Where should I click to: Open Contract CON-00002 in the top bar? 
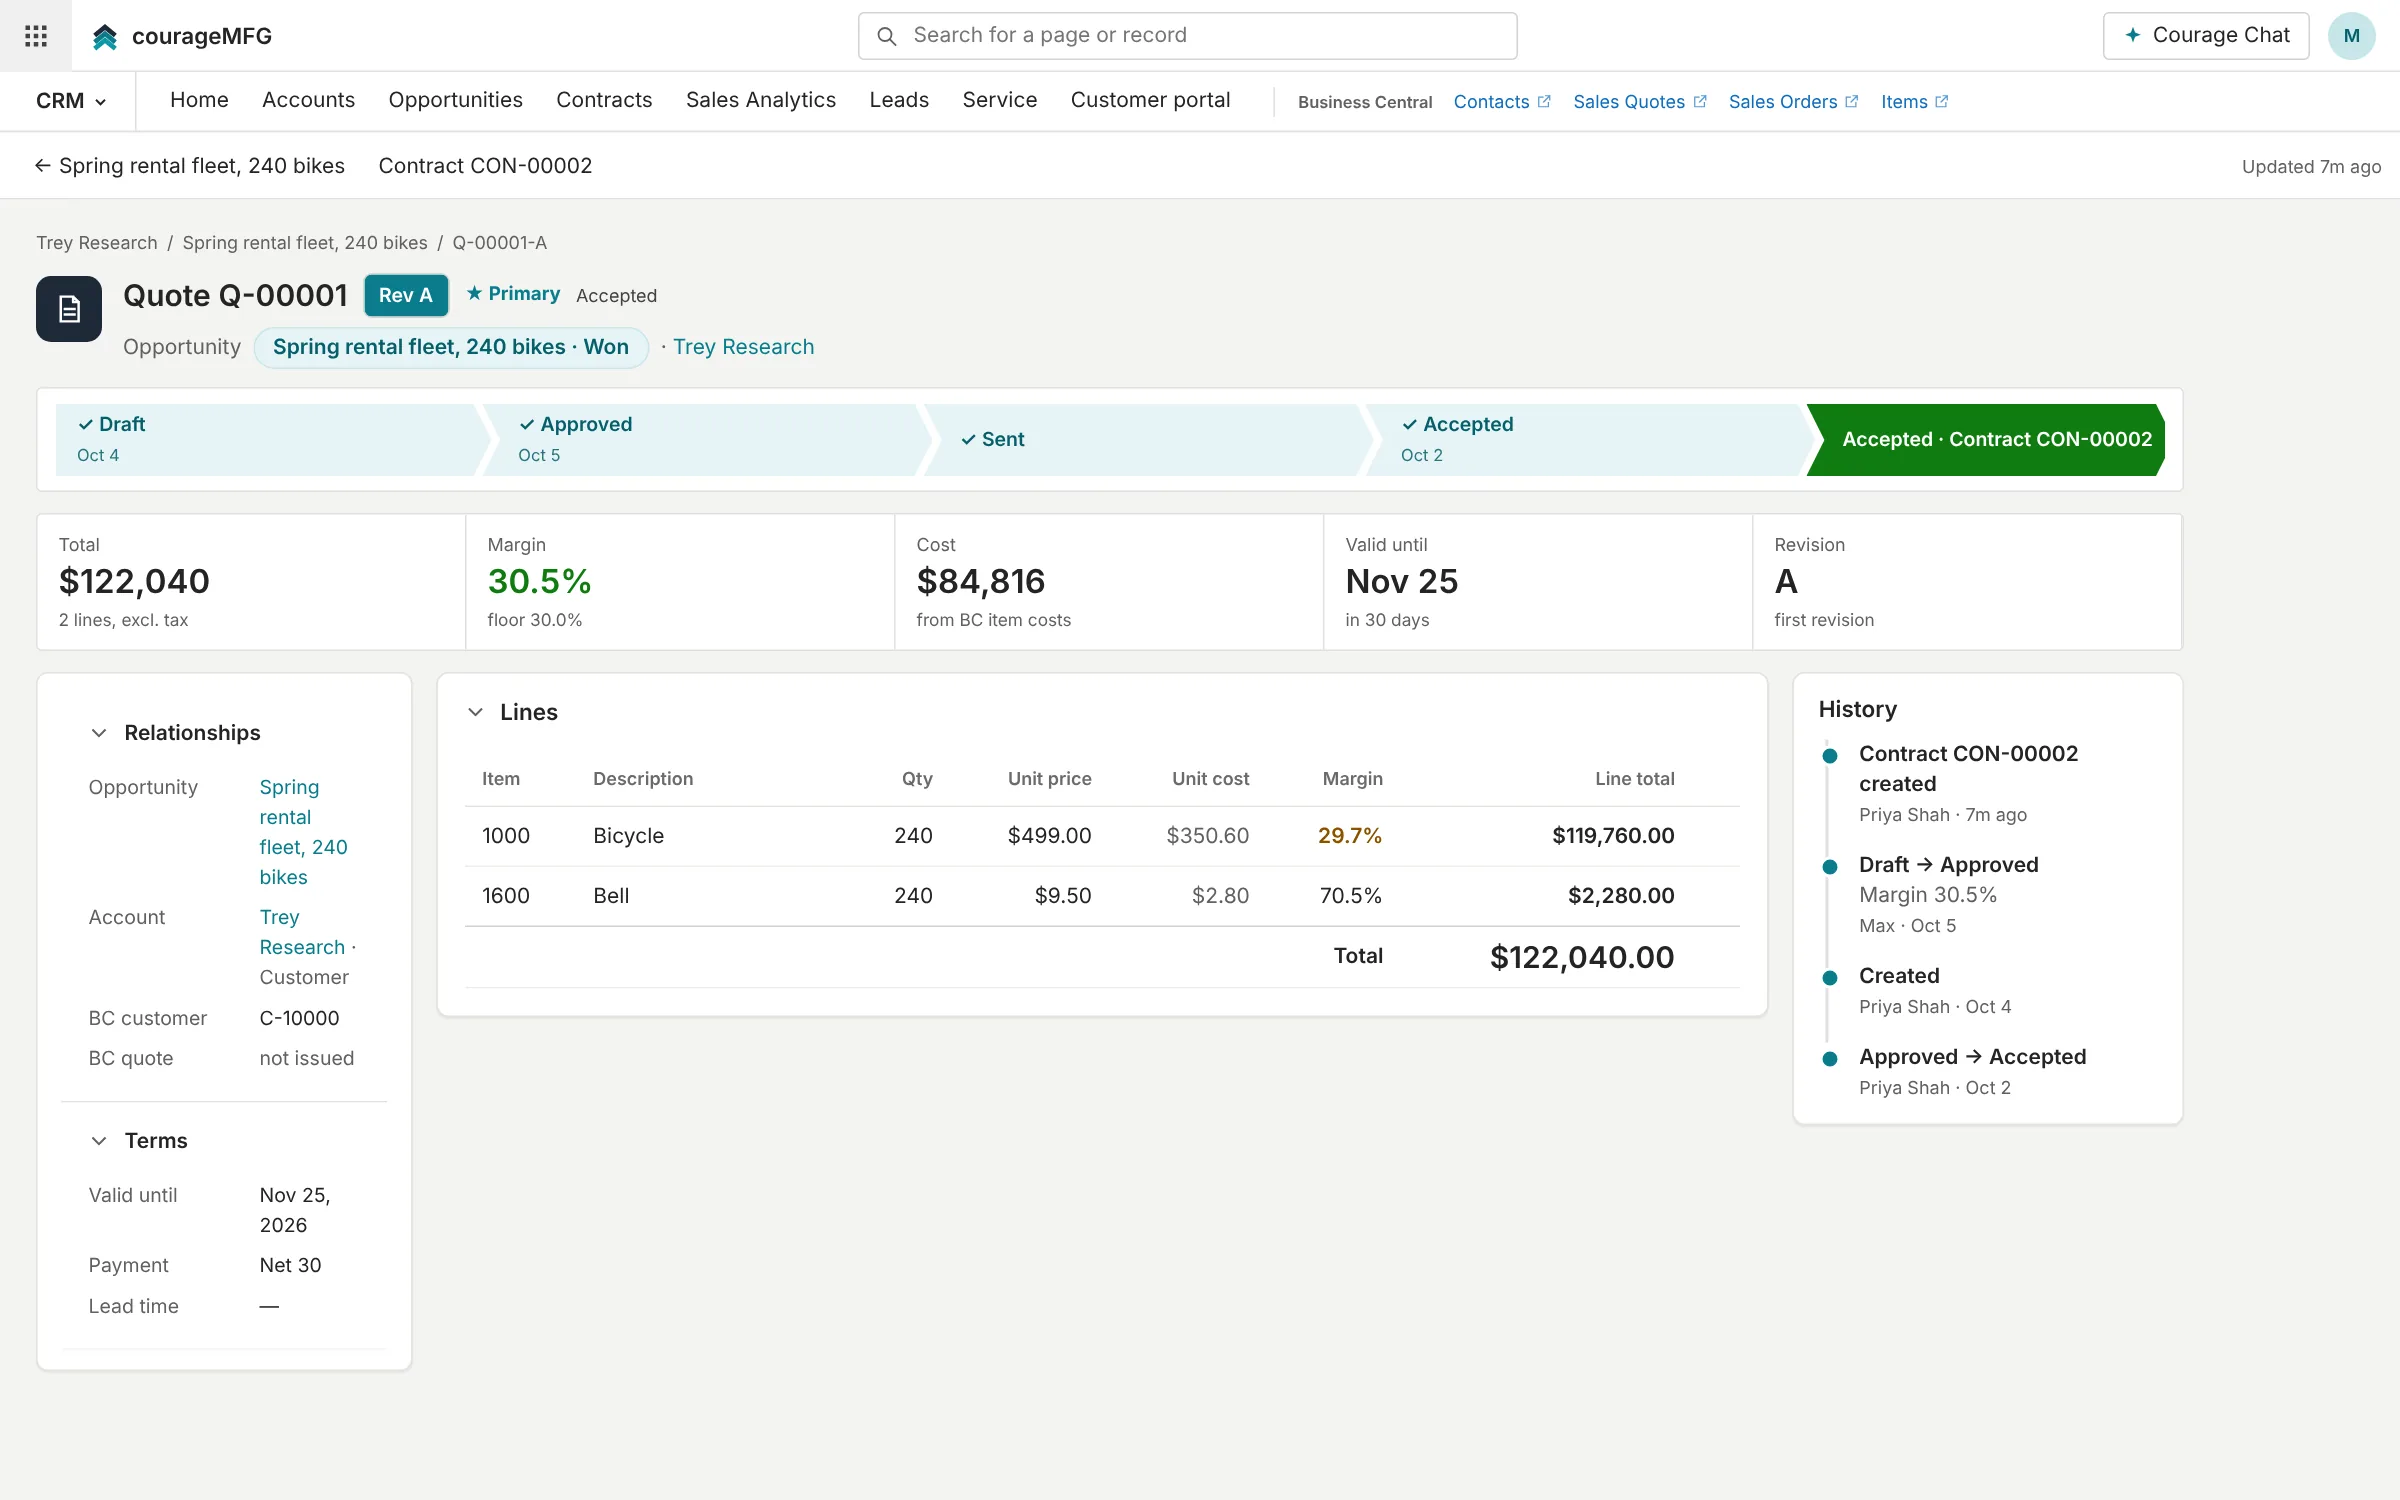[485, 166]
